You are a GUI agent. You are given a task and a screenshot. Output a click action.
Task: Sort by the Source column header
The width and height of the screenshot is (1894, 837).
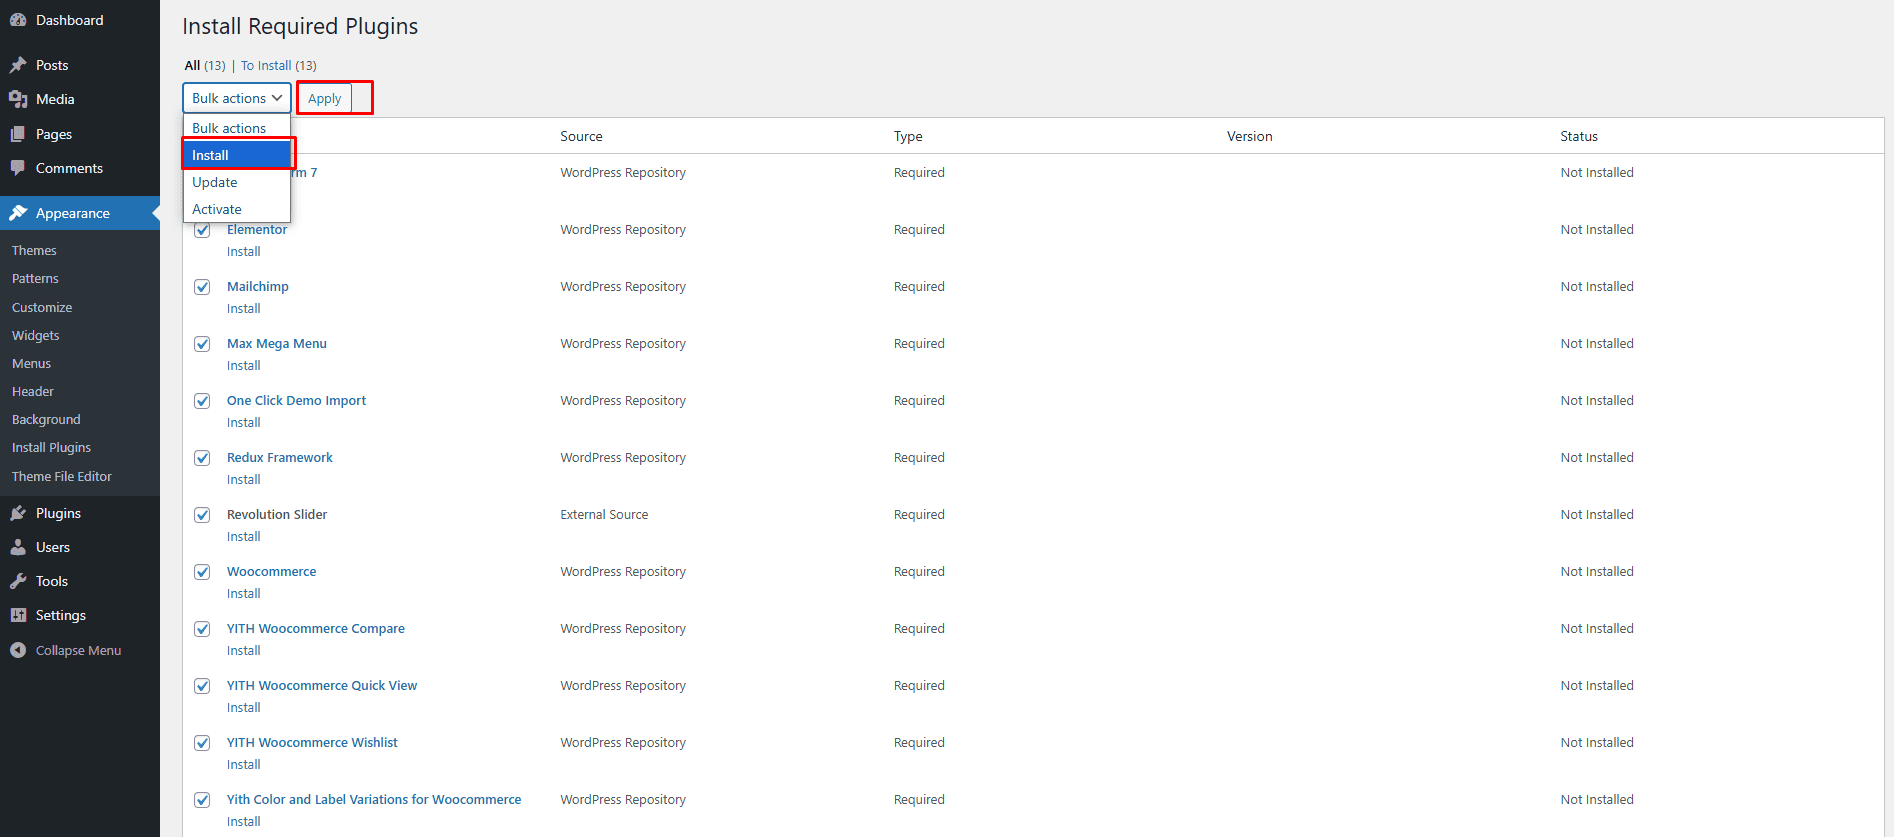pyautogui.click(x=581, y=136)
